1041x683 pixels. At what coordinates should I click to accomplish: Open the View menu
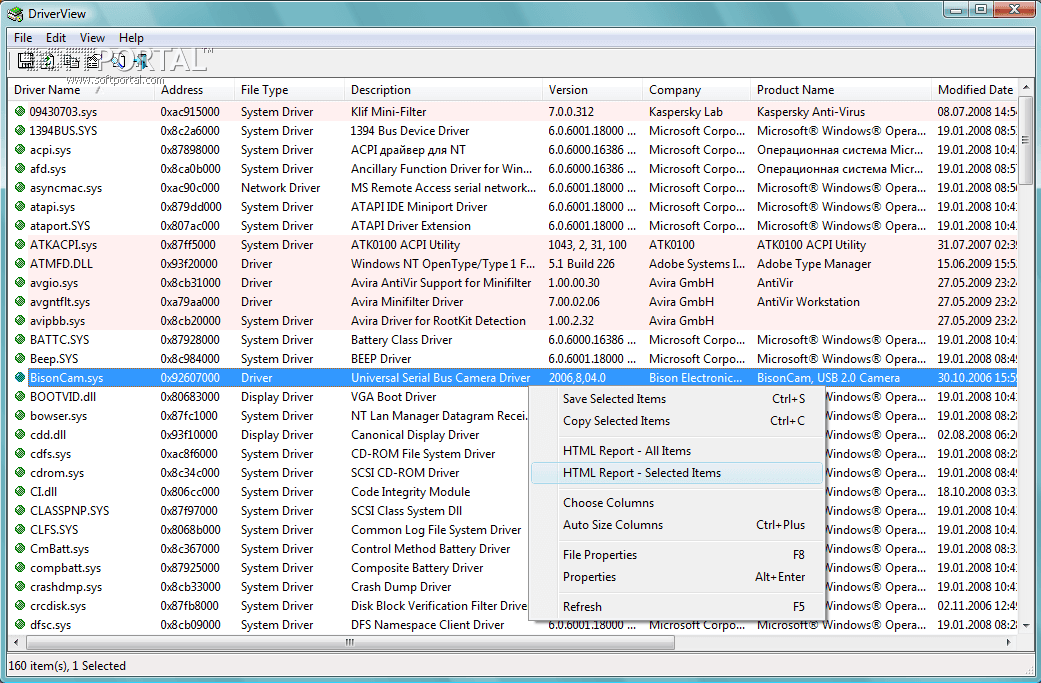point(92,38)
